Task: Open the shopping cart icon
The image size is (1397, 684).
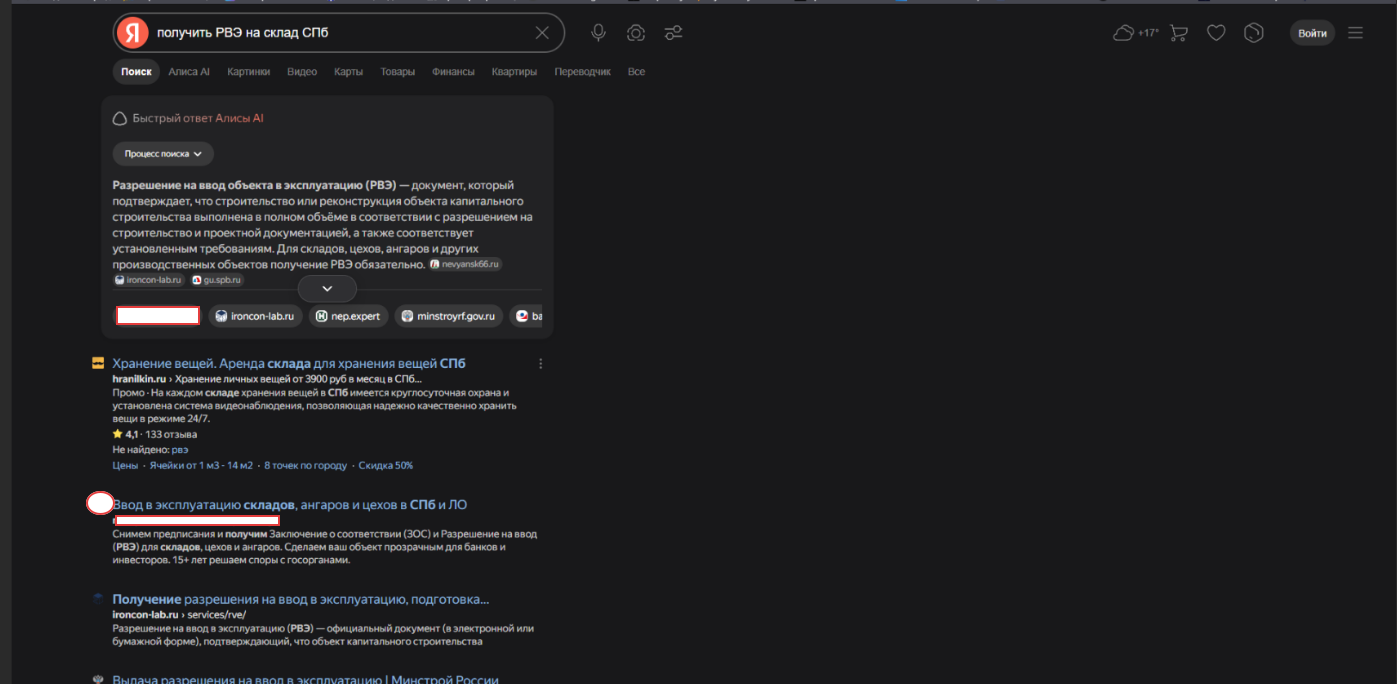Action: click(x=1179, y=33)
